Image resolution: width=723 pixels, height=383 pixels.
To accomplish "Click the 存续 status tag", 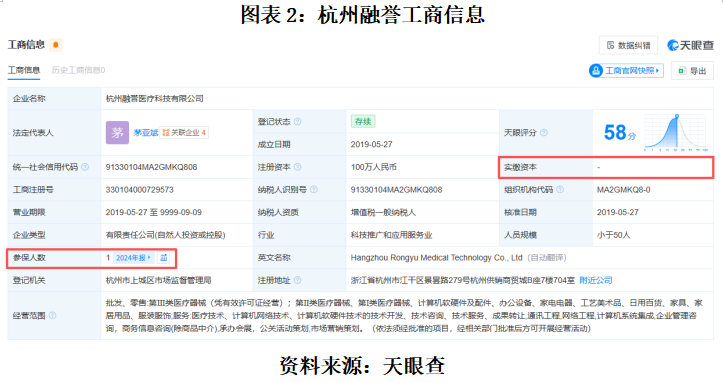I will (x=363, y=121).
